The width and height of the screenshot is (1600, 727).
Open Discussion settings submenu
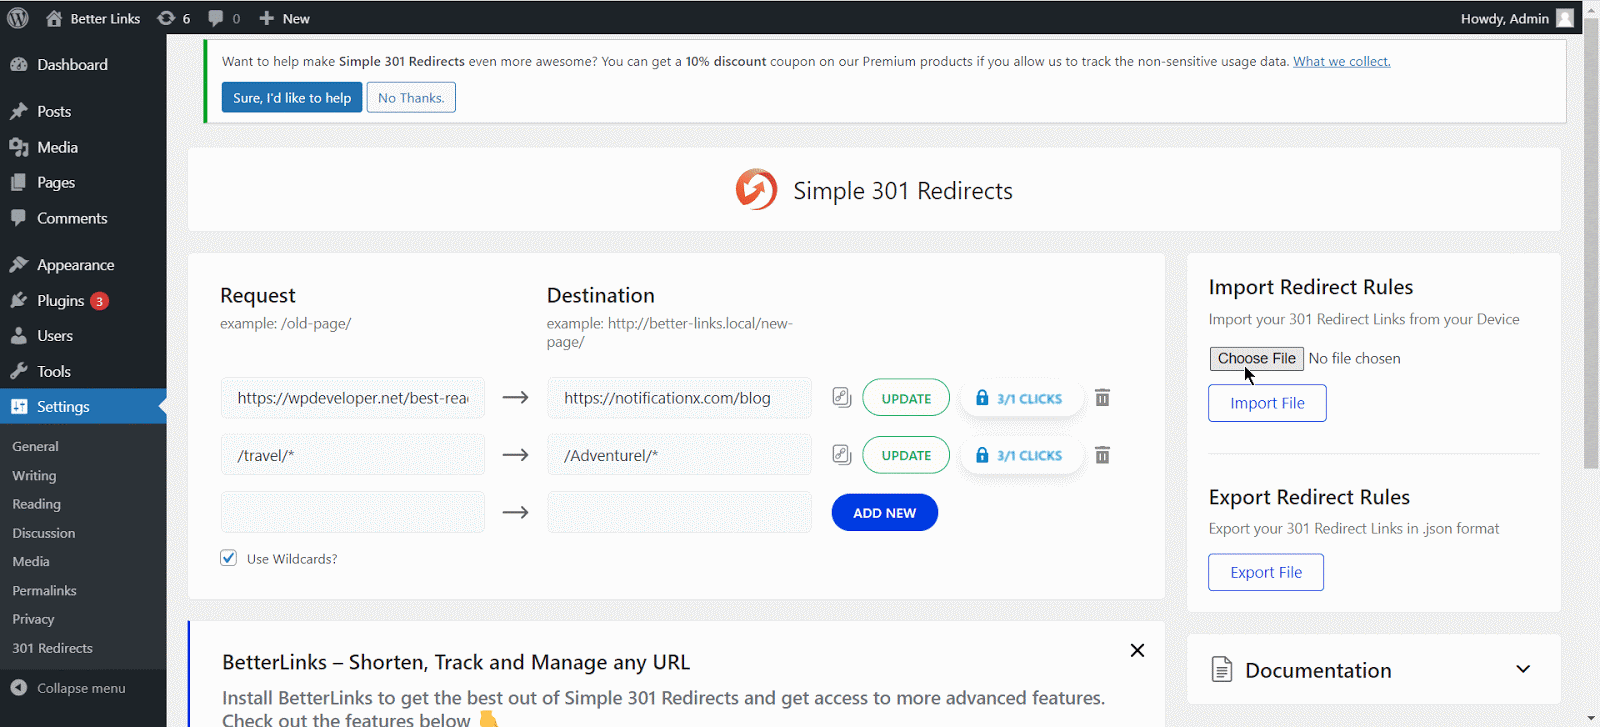(43, 533)
